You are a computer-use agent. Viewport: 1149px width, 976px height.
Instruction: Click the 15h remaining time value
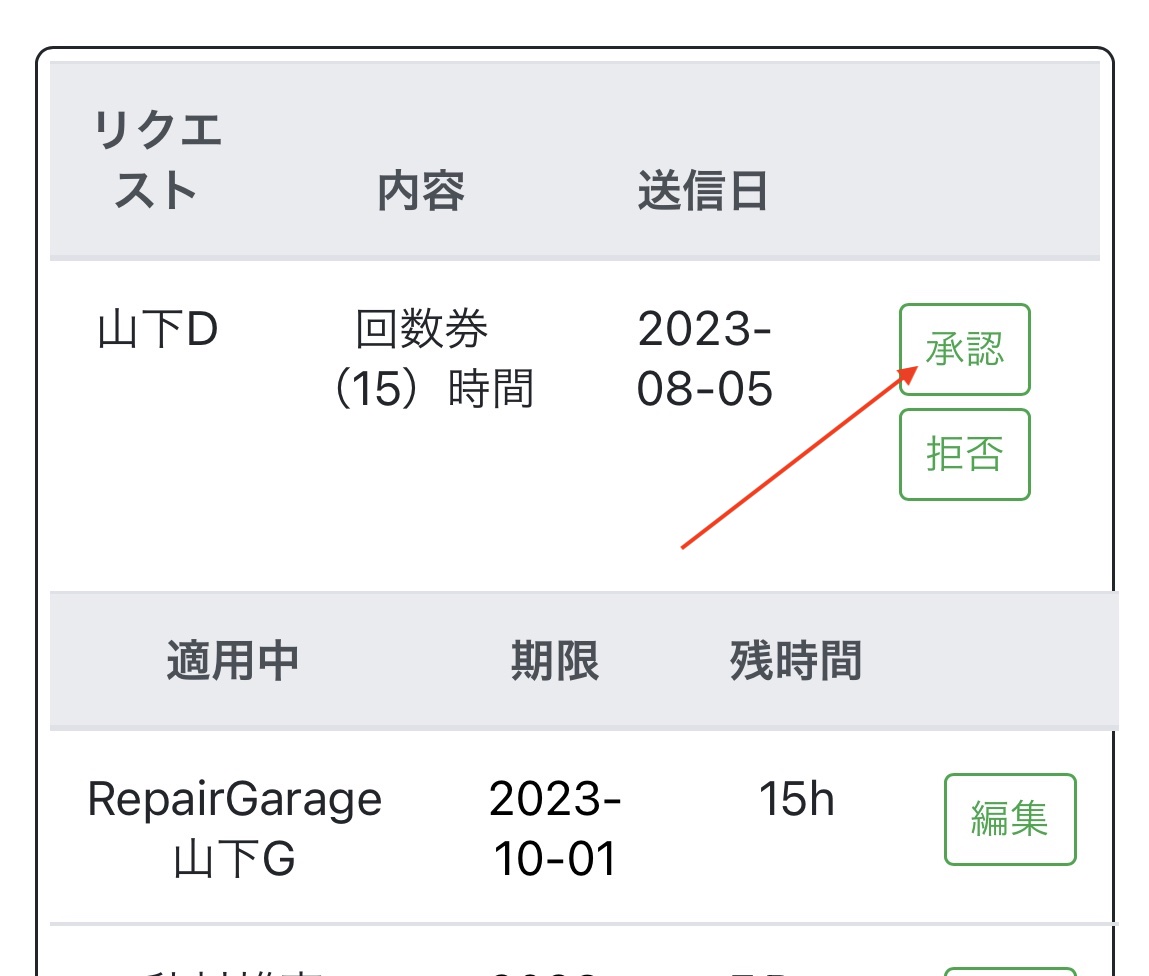(796, 800)
